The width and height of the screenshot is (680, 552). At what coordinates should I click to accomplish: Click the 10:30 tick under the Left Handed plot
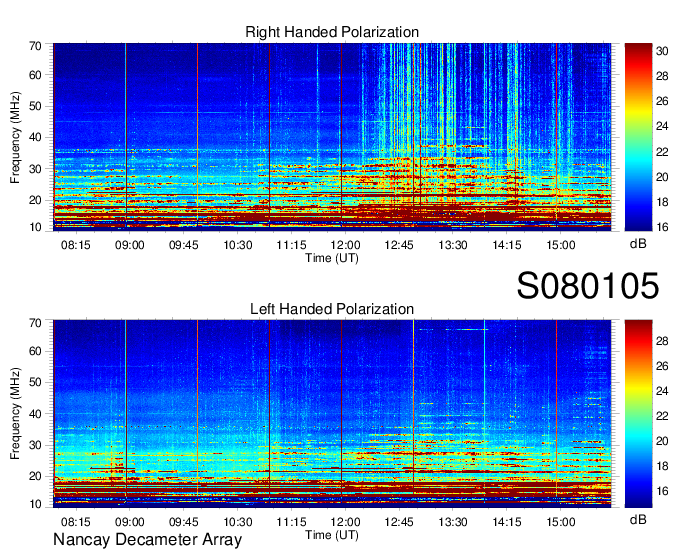coord(238,522)
